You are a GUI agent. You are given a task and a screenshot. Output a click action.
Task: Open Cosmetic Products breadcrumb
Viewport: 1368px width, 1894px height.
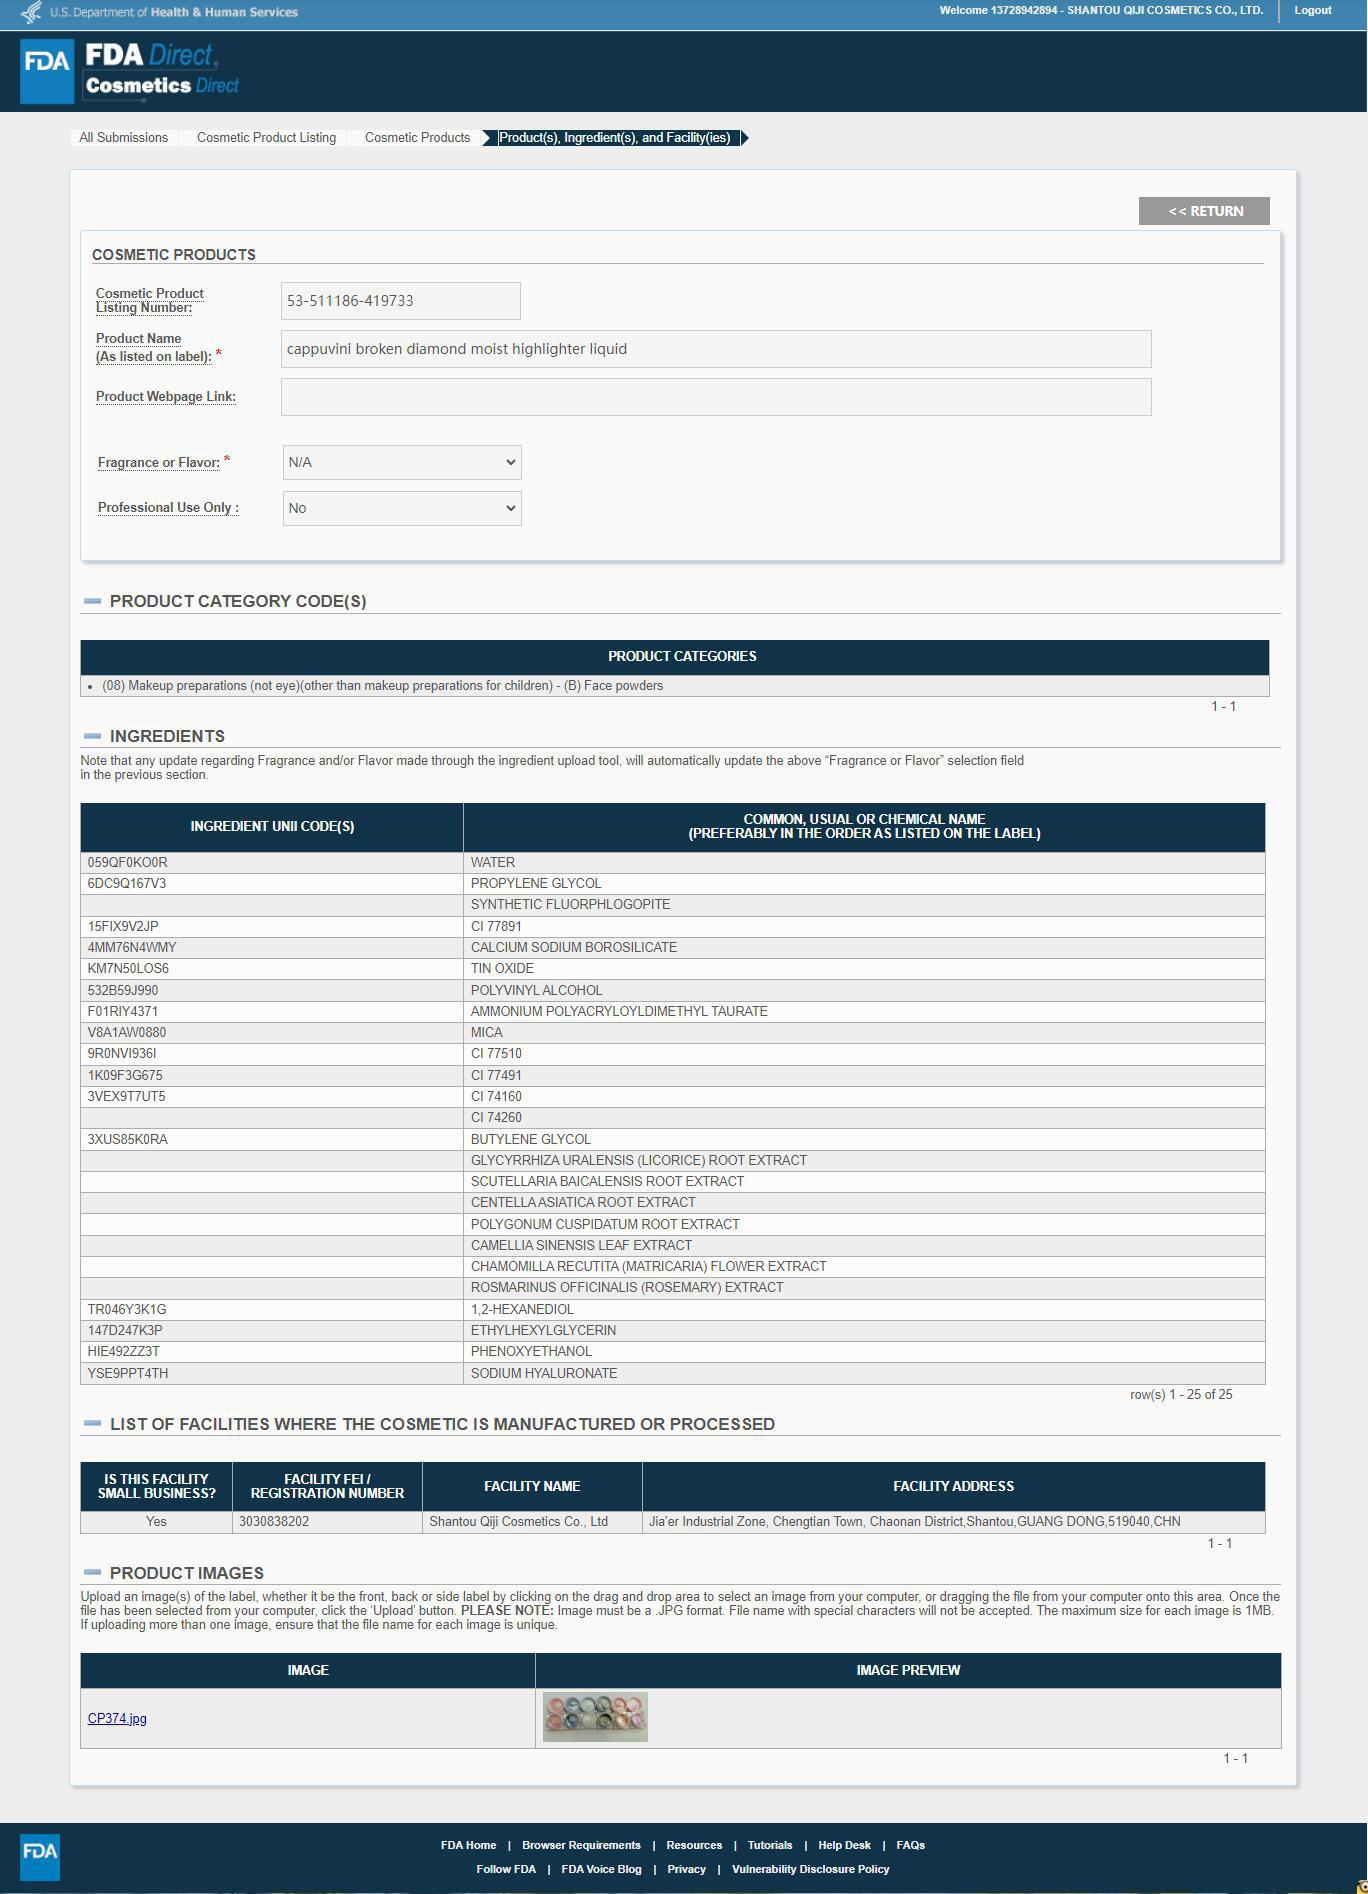pos(417,138)
